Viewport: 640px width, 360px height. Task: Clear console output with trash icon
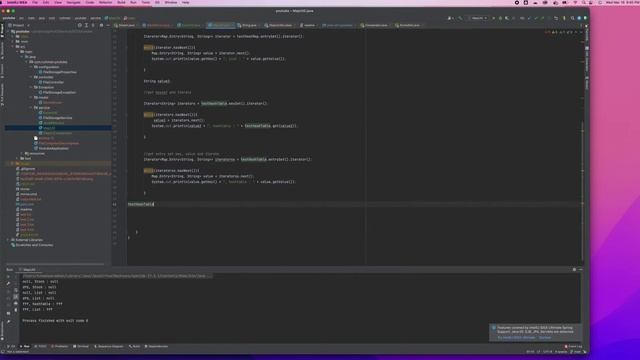click(16, 310)
